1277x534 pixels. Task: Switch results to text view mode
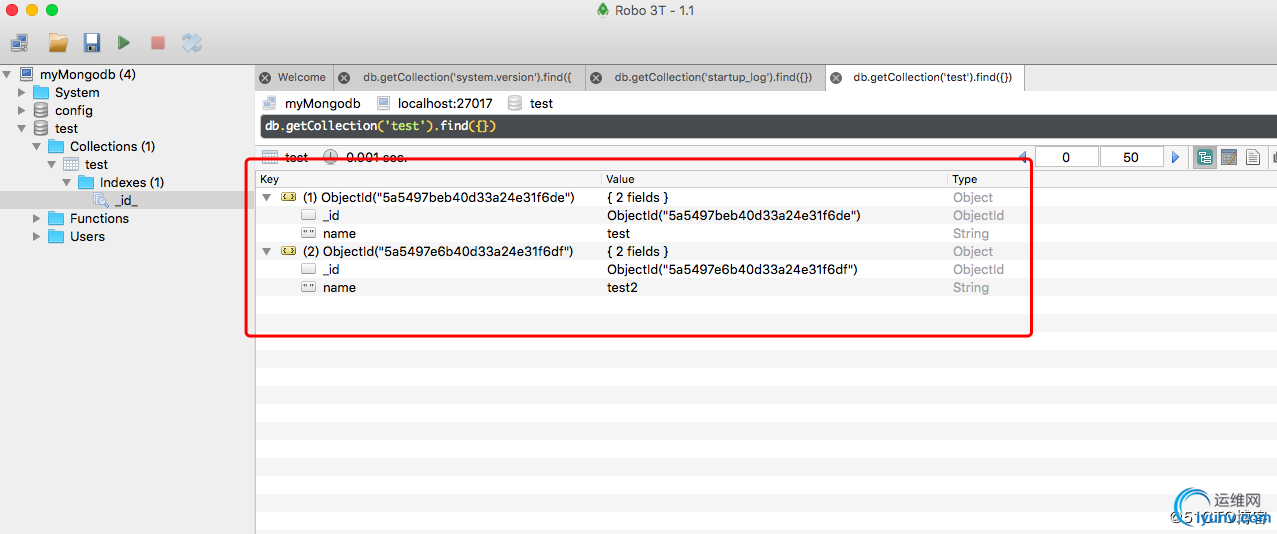tap(1252, 157)
